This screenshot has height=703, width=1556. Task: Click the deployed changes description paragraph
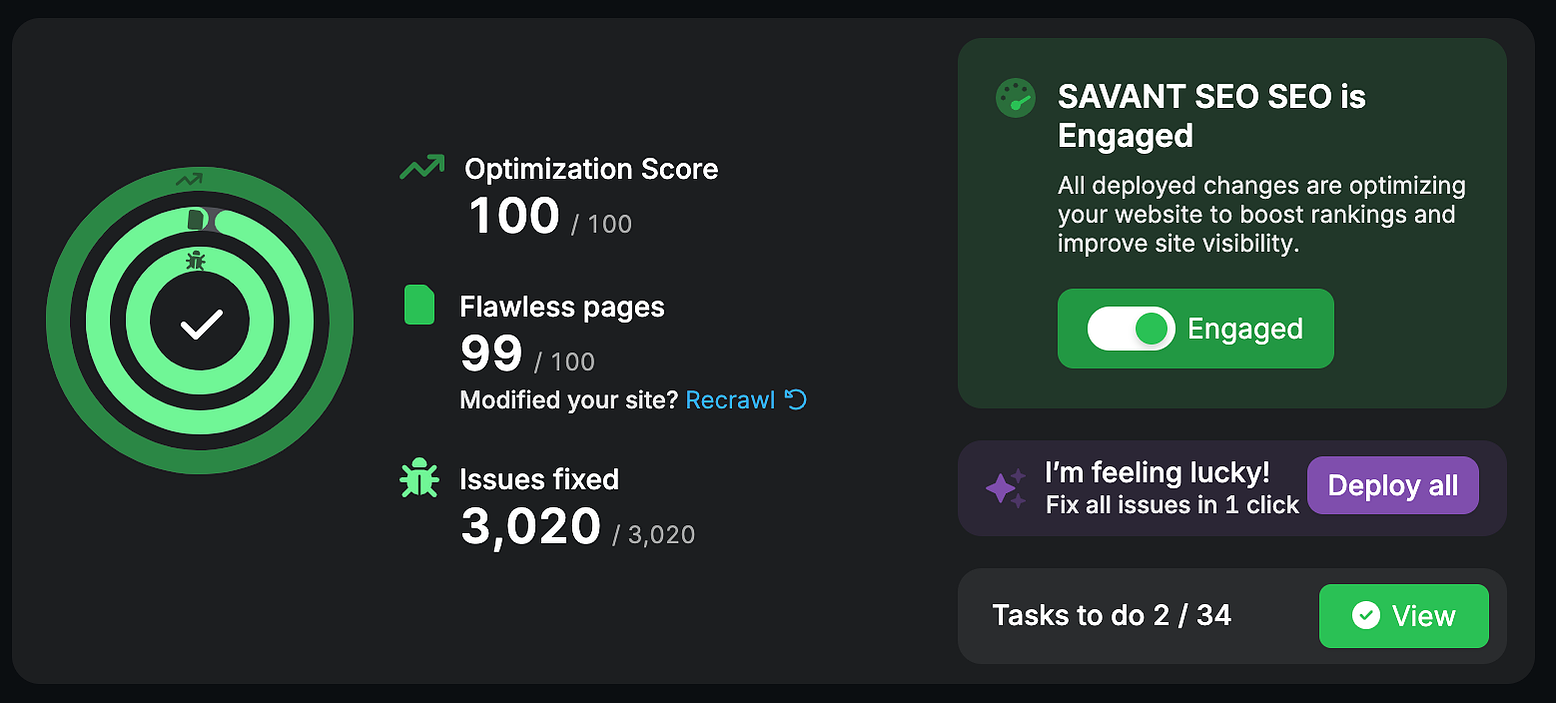1261,214
